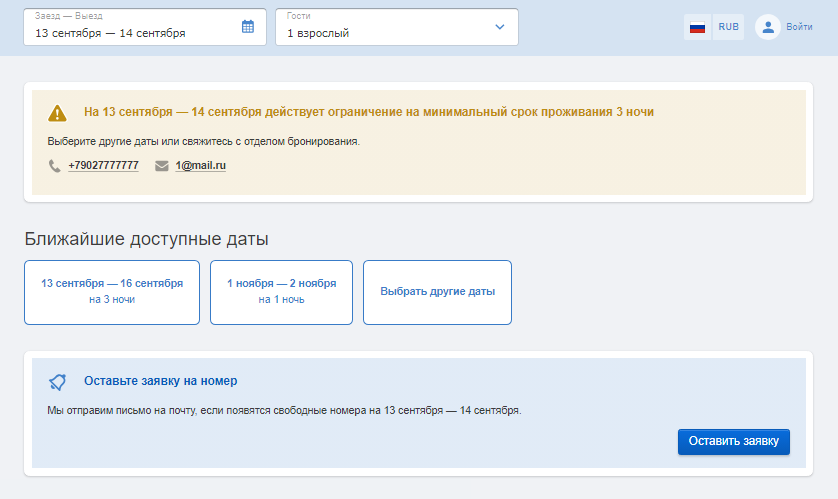This screenshot has height=499, width=838.
Task: Click the yellow warning triangle icon
Action: (57, 113)
